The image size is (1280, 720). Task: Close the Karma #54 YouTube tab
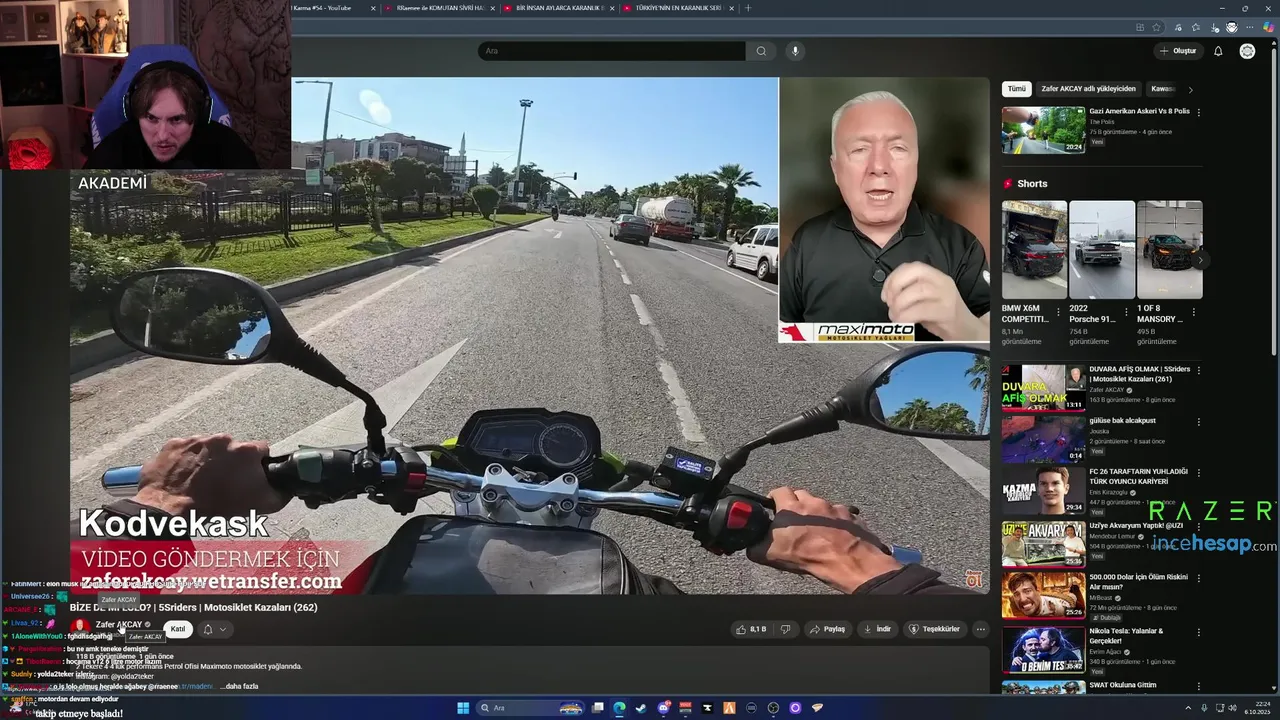373,8
